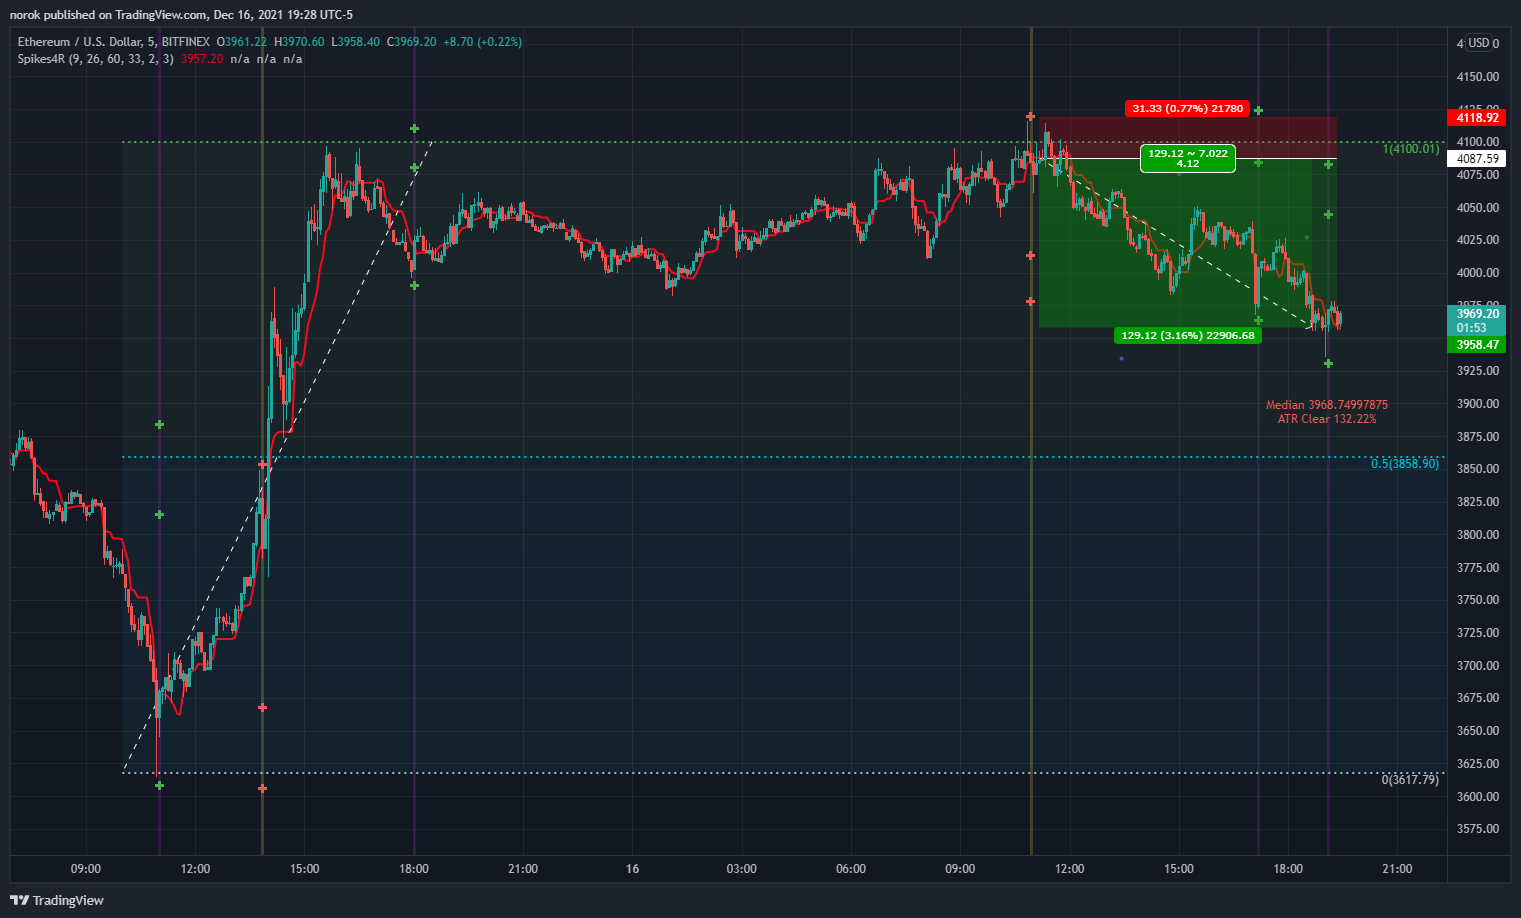Click the USD currency label on price axis
The width and height of the screenshot is (1521, 918).
pos(1478,43)
